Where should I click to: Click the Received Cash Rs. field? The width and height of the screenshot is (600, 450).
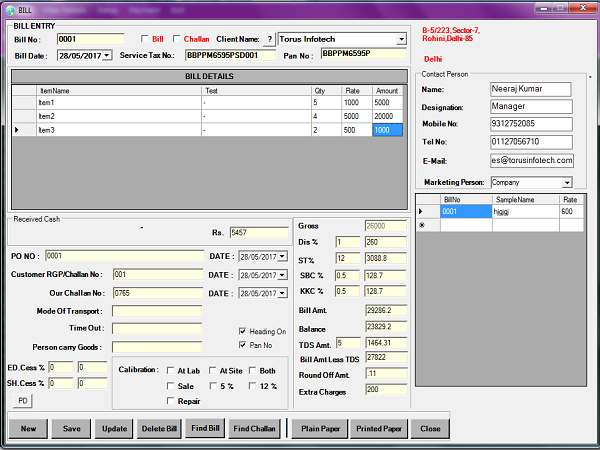click(x=259, y=233)
